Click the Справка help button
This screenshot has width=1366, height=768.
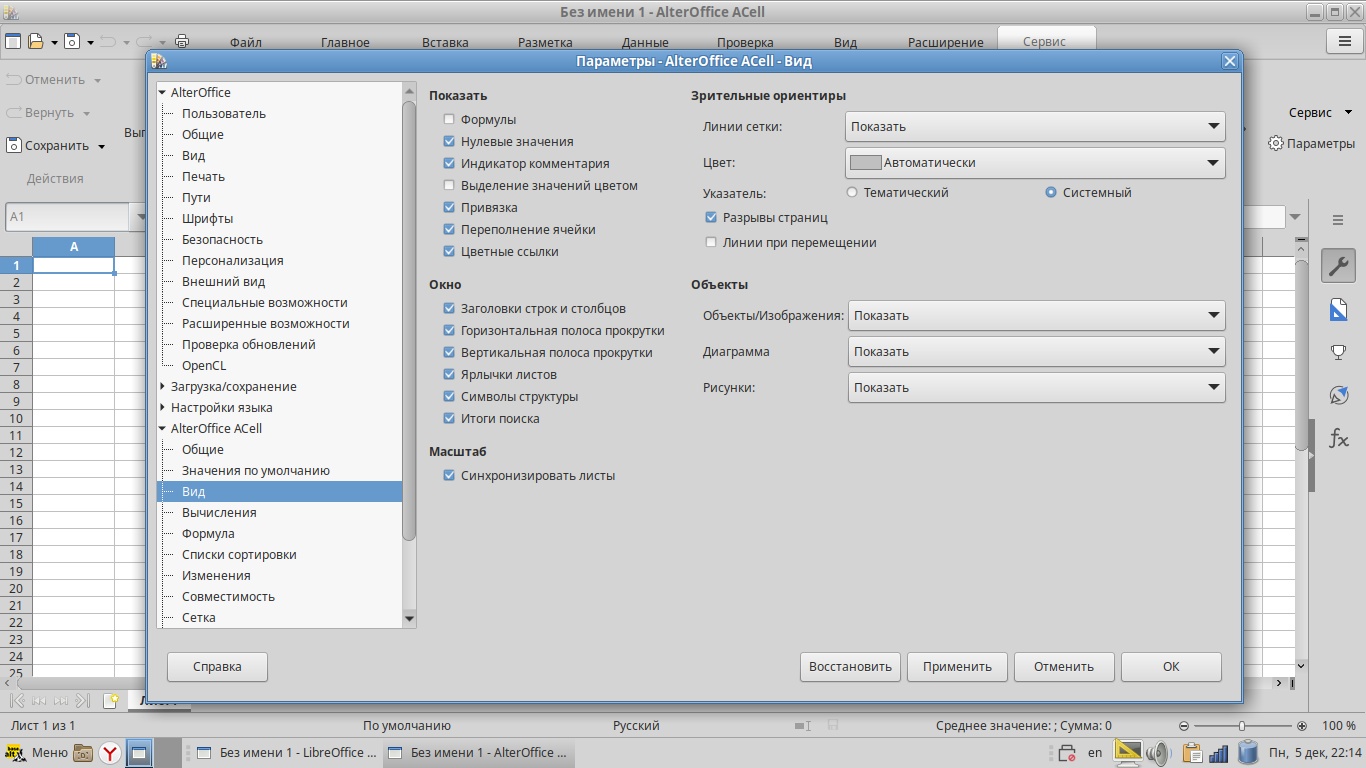[x=217, y=666]
